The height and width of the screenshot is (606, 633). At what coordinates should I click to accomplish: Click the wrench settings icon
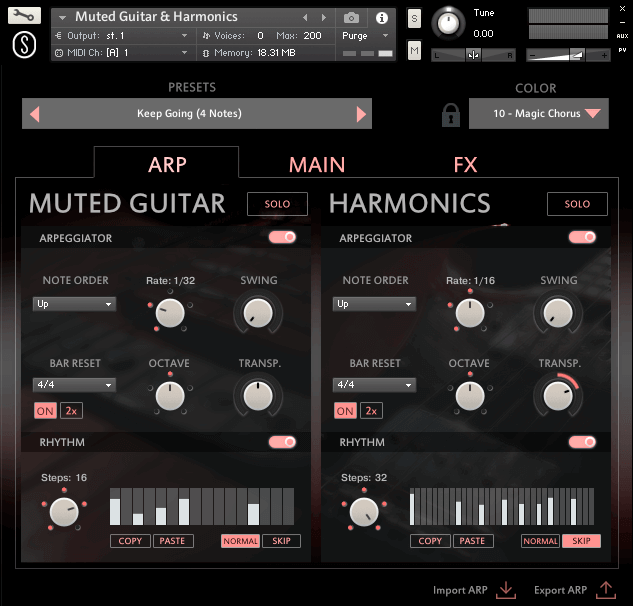click(x=25, y=16)
